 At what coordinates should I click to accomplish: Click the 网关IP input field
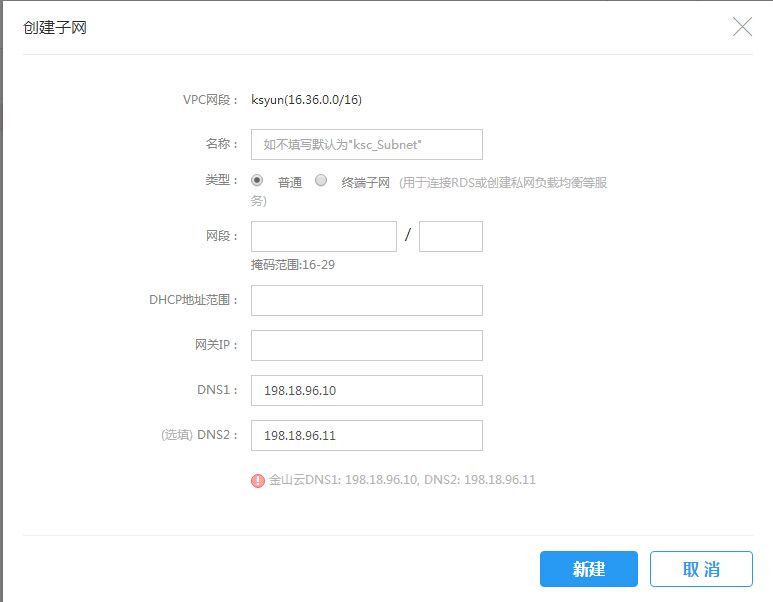pos(367,345)
